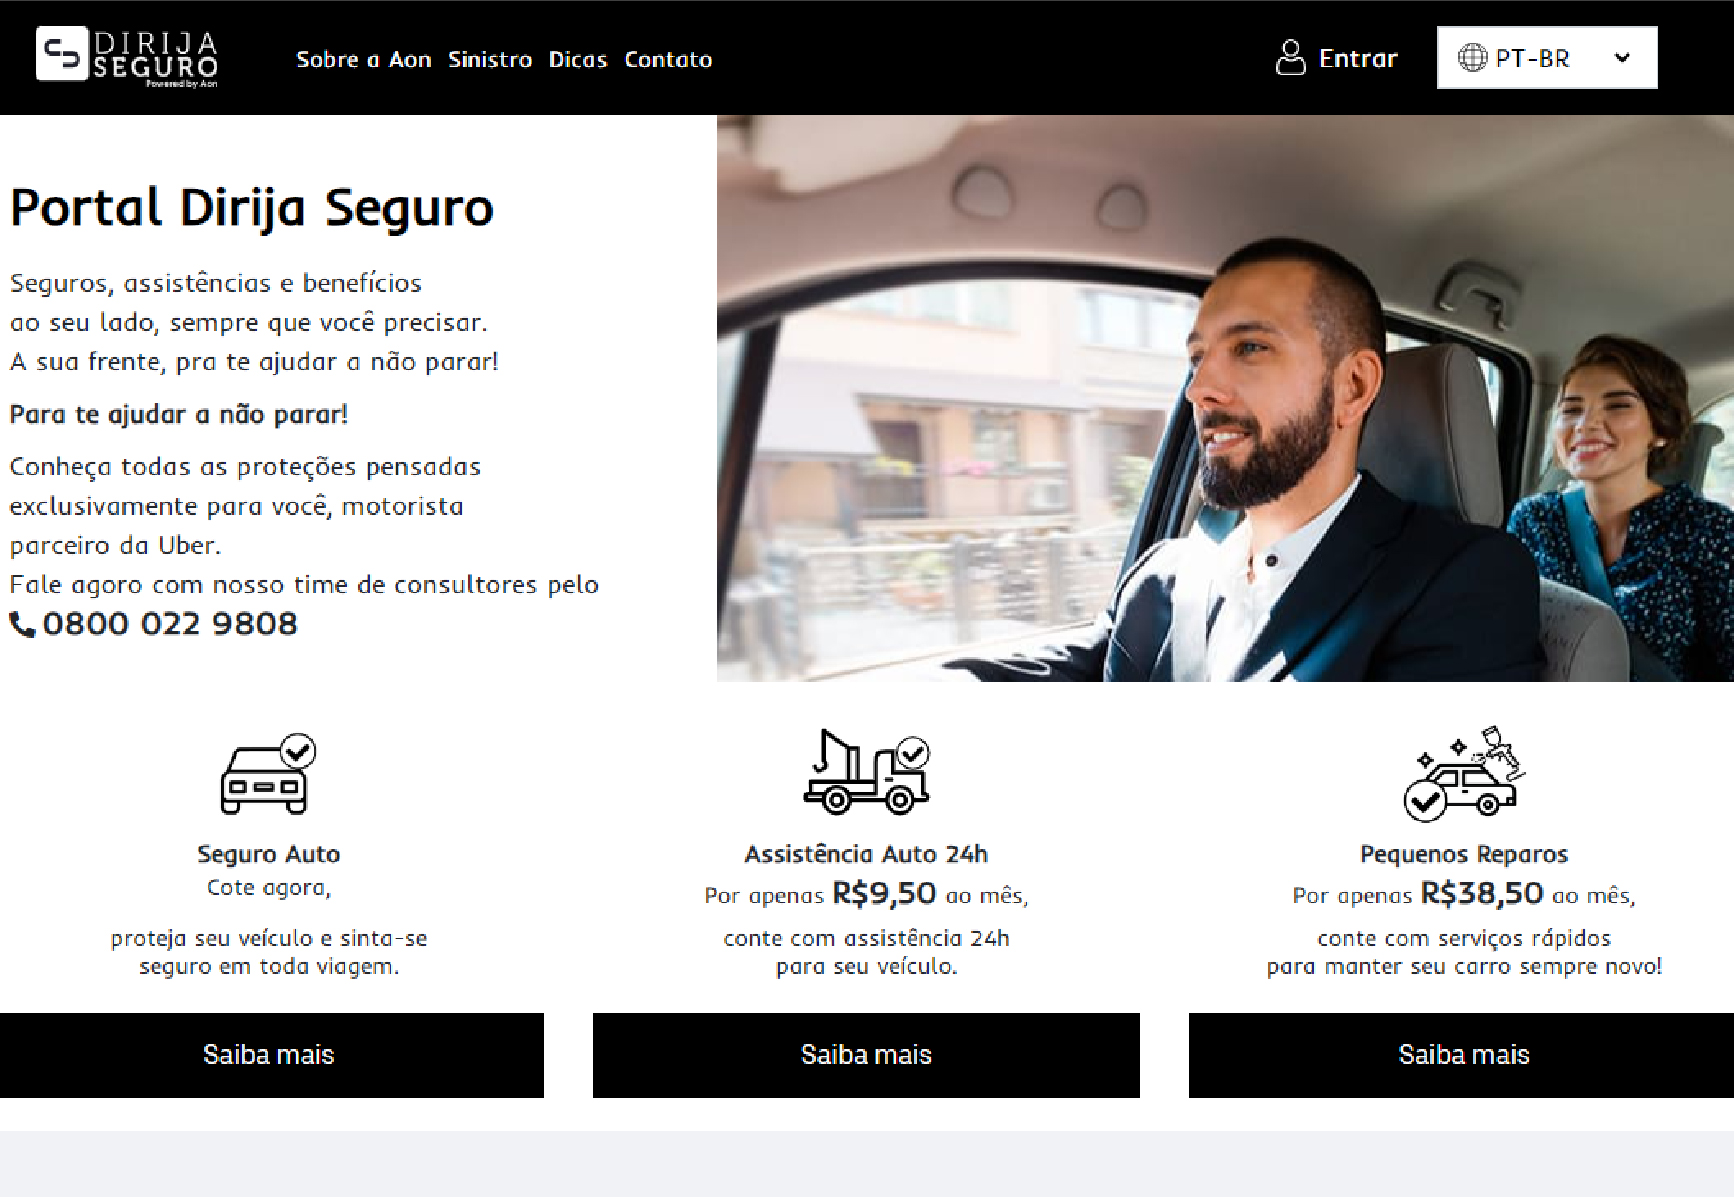Click the Entrar login link
Image resolution: width=1734 pixels, height=1197 pixels.
1358,58
